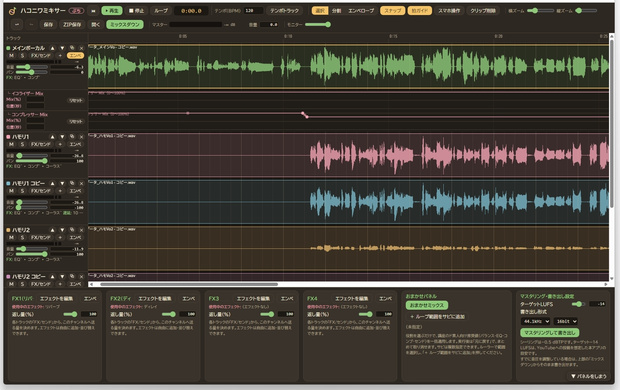Click the plus icon on メインボーカル

(x=60, y=56)
